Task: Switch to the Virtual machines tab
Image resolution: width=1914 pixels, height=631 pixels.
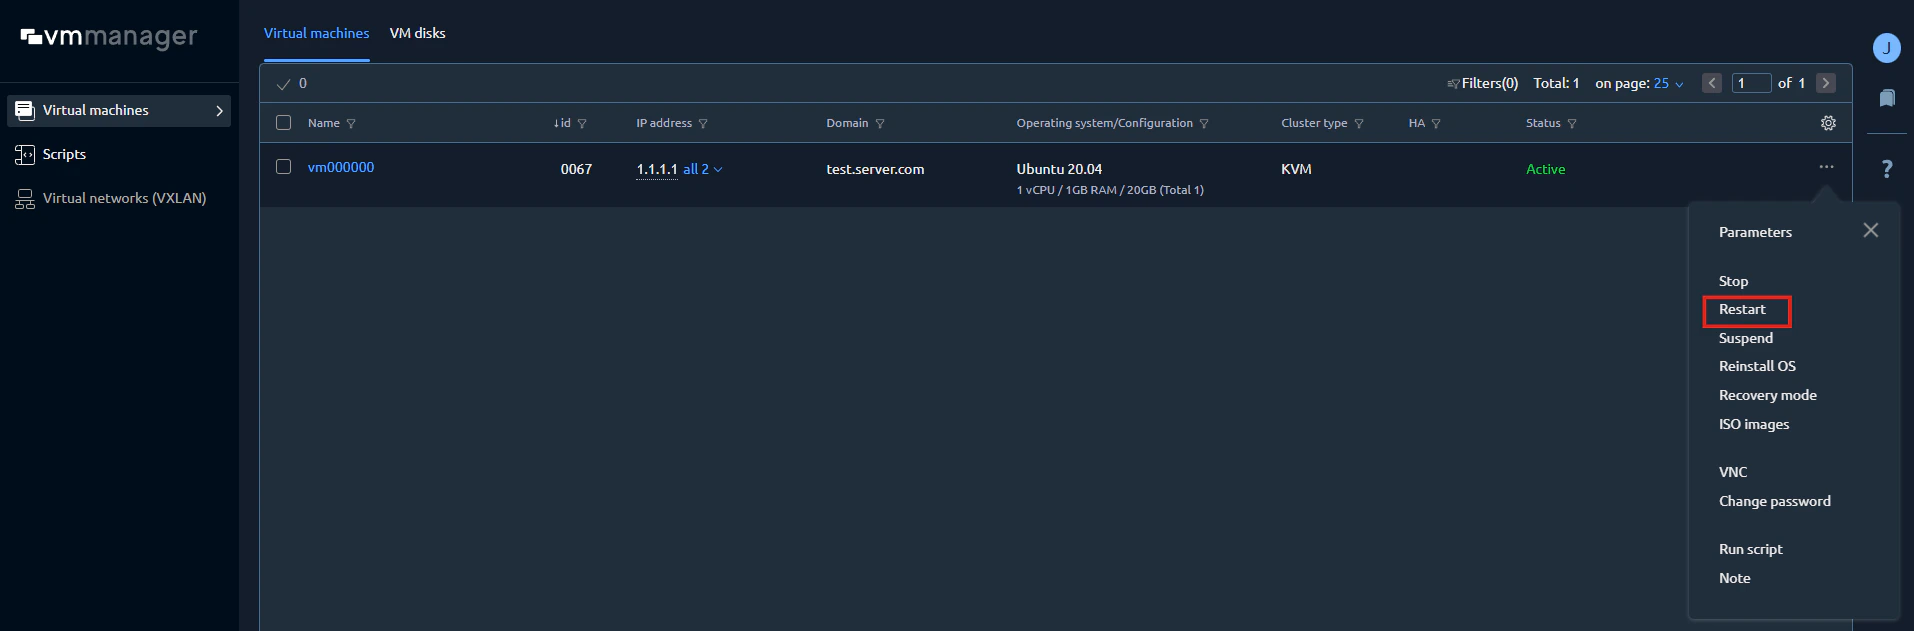Action: 316,33
